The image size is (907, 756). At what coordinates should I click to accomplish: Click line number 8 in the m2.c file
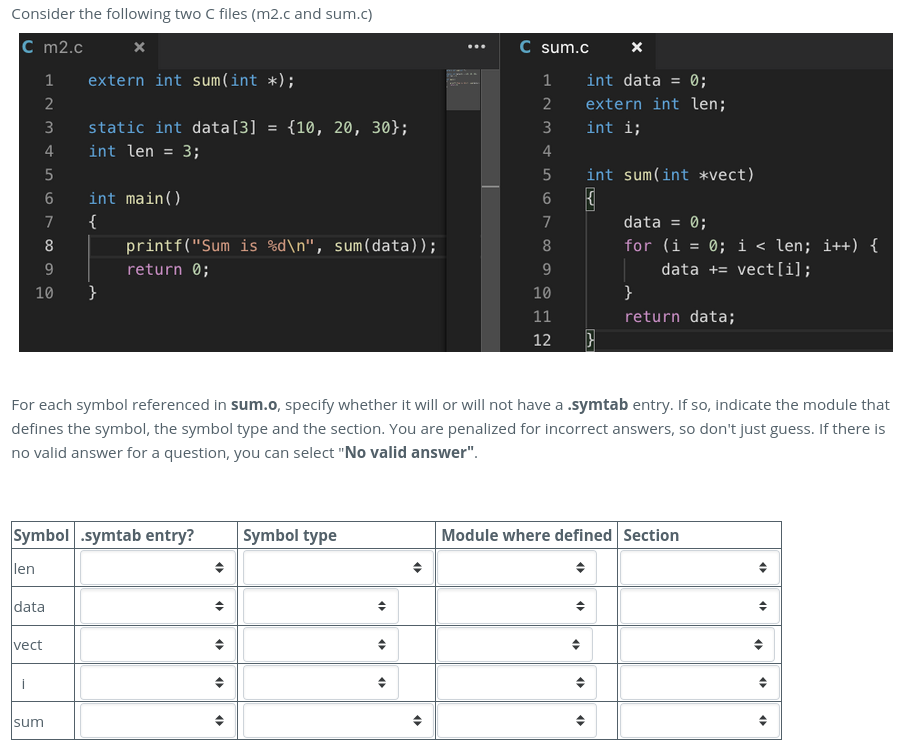(48, 245)
